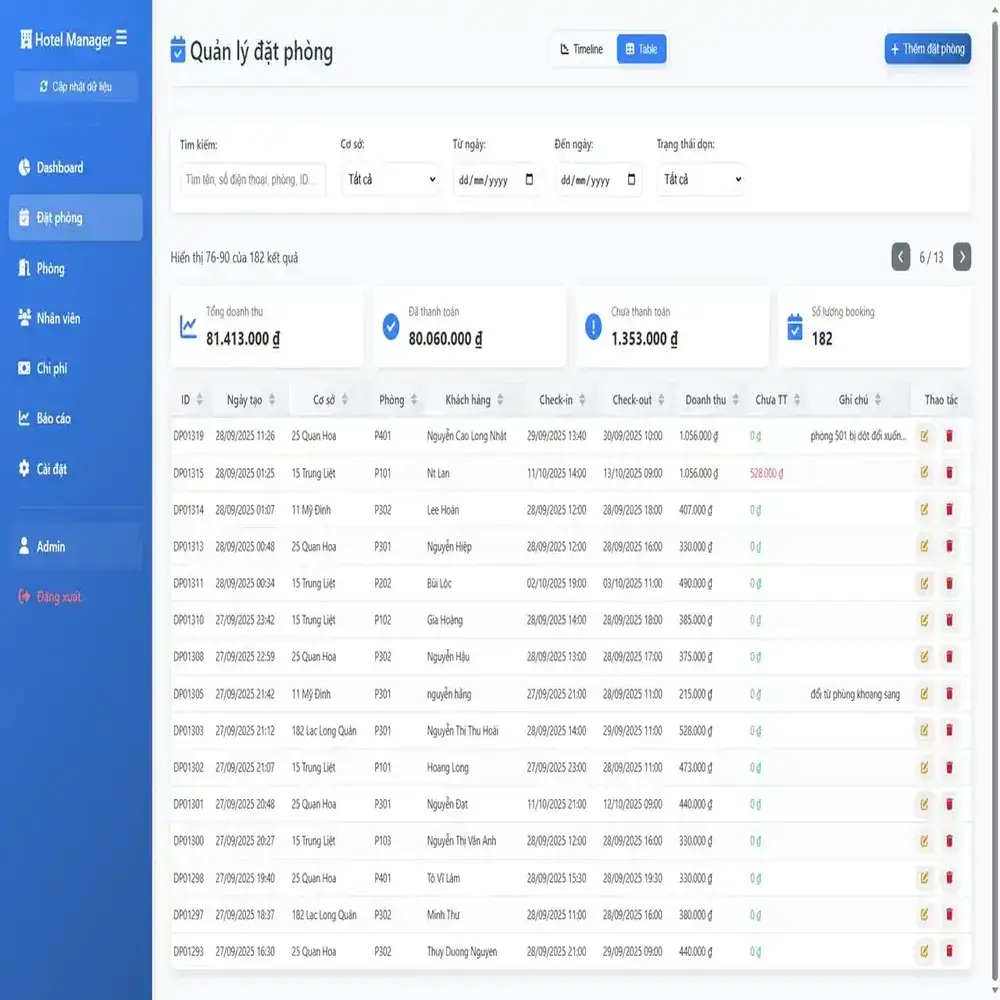Open the Cơ sở dropdown filter

pyautogui.click(x=389, y=180)
